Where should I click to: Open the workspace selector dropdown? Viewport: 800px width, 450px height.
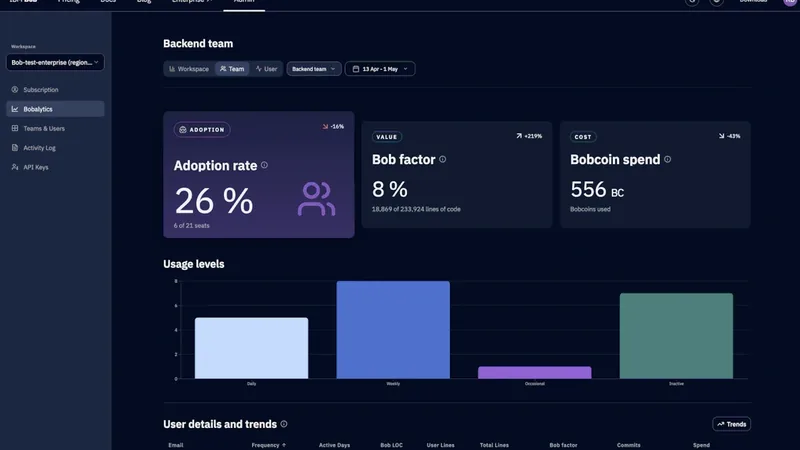[55, 62]
